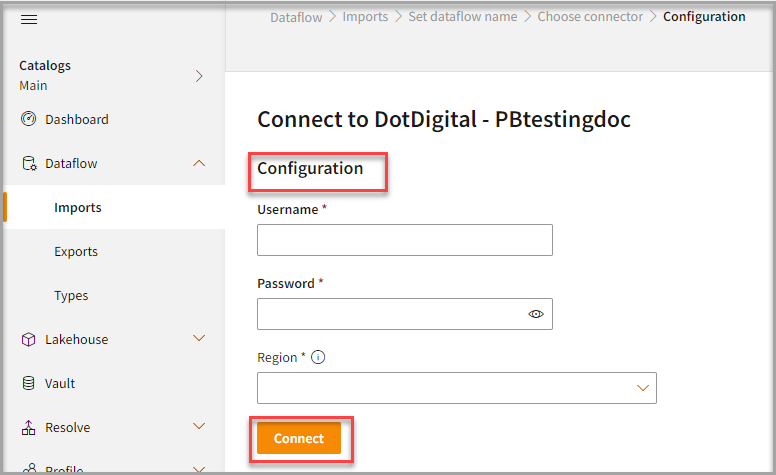
Task: Select Exports in the sidebar
Action: (x=76, y=252)
